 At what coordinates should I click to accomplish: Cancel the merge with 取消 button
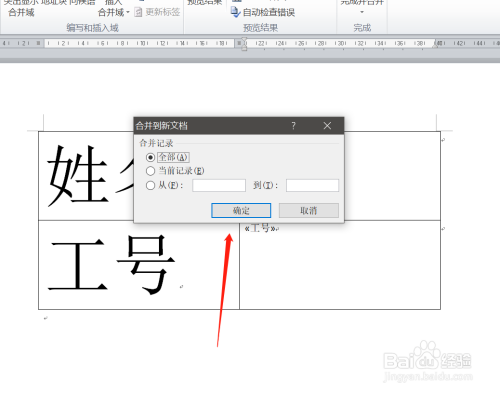309,210
